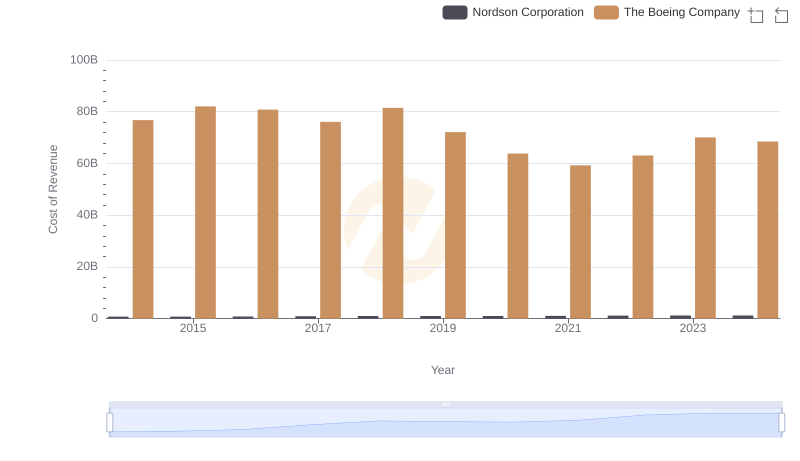800x461 pixels.
Task: Select the 2024 Boeing bar at right edge
Action: tap(768, 230)
